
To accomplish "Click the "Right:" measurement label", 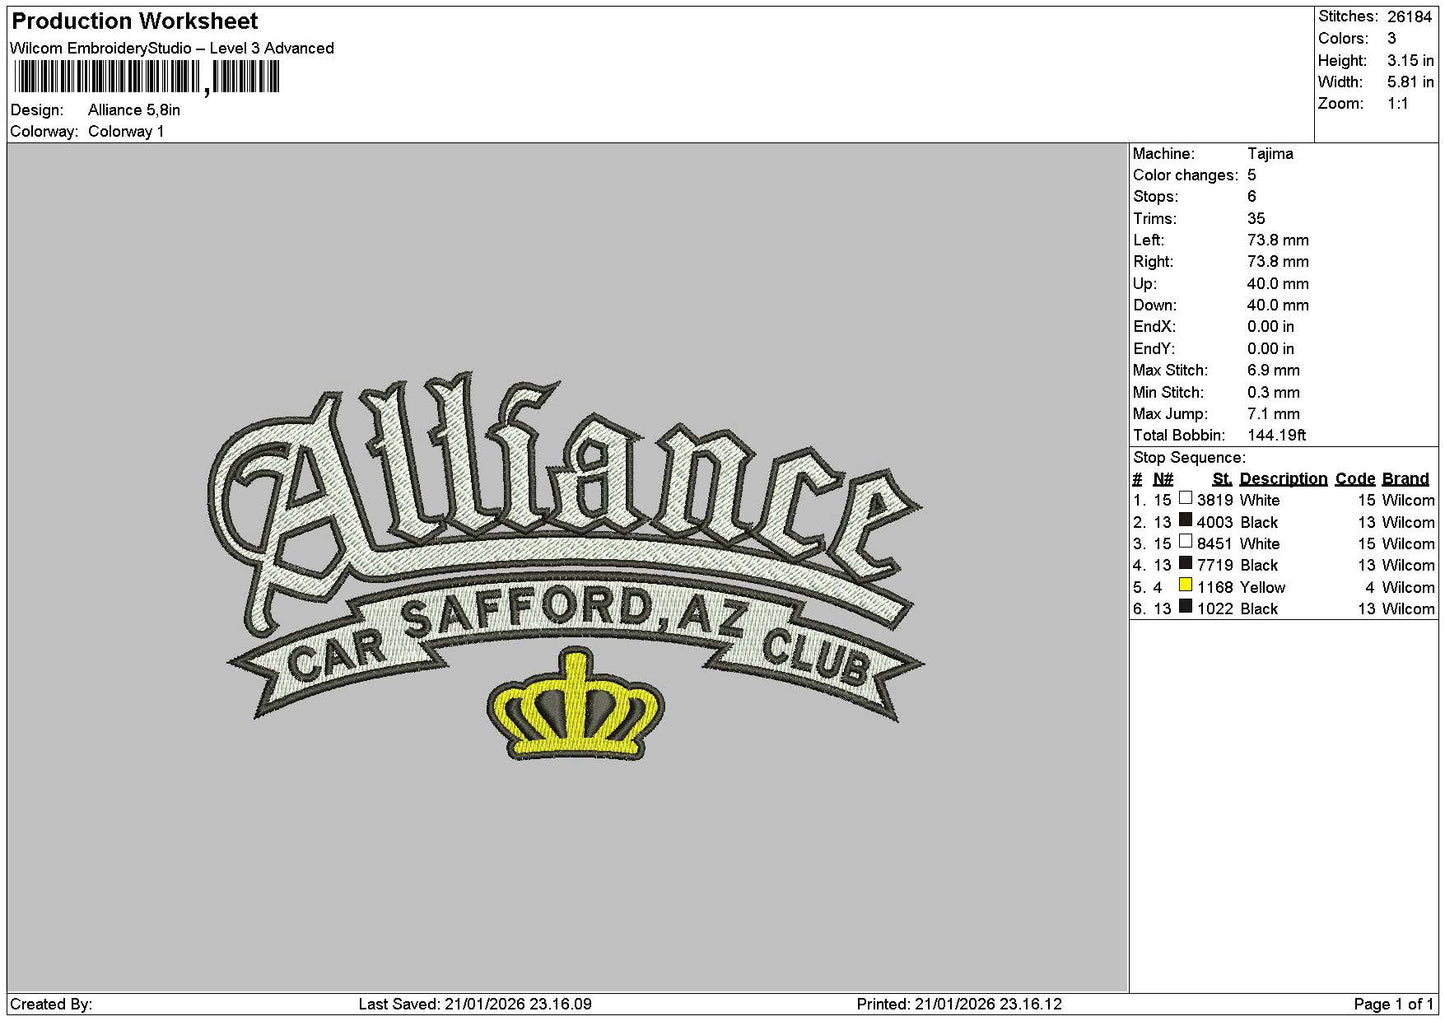I will [1153, 262].
